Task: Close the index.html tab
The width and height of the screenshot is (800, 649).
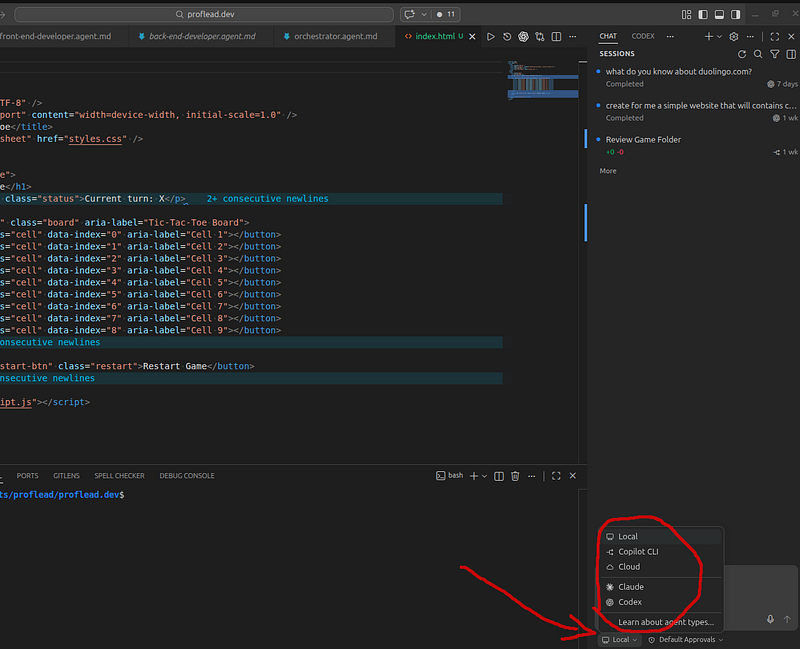Action: [472, 37]
